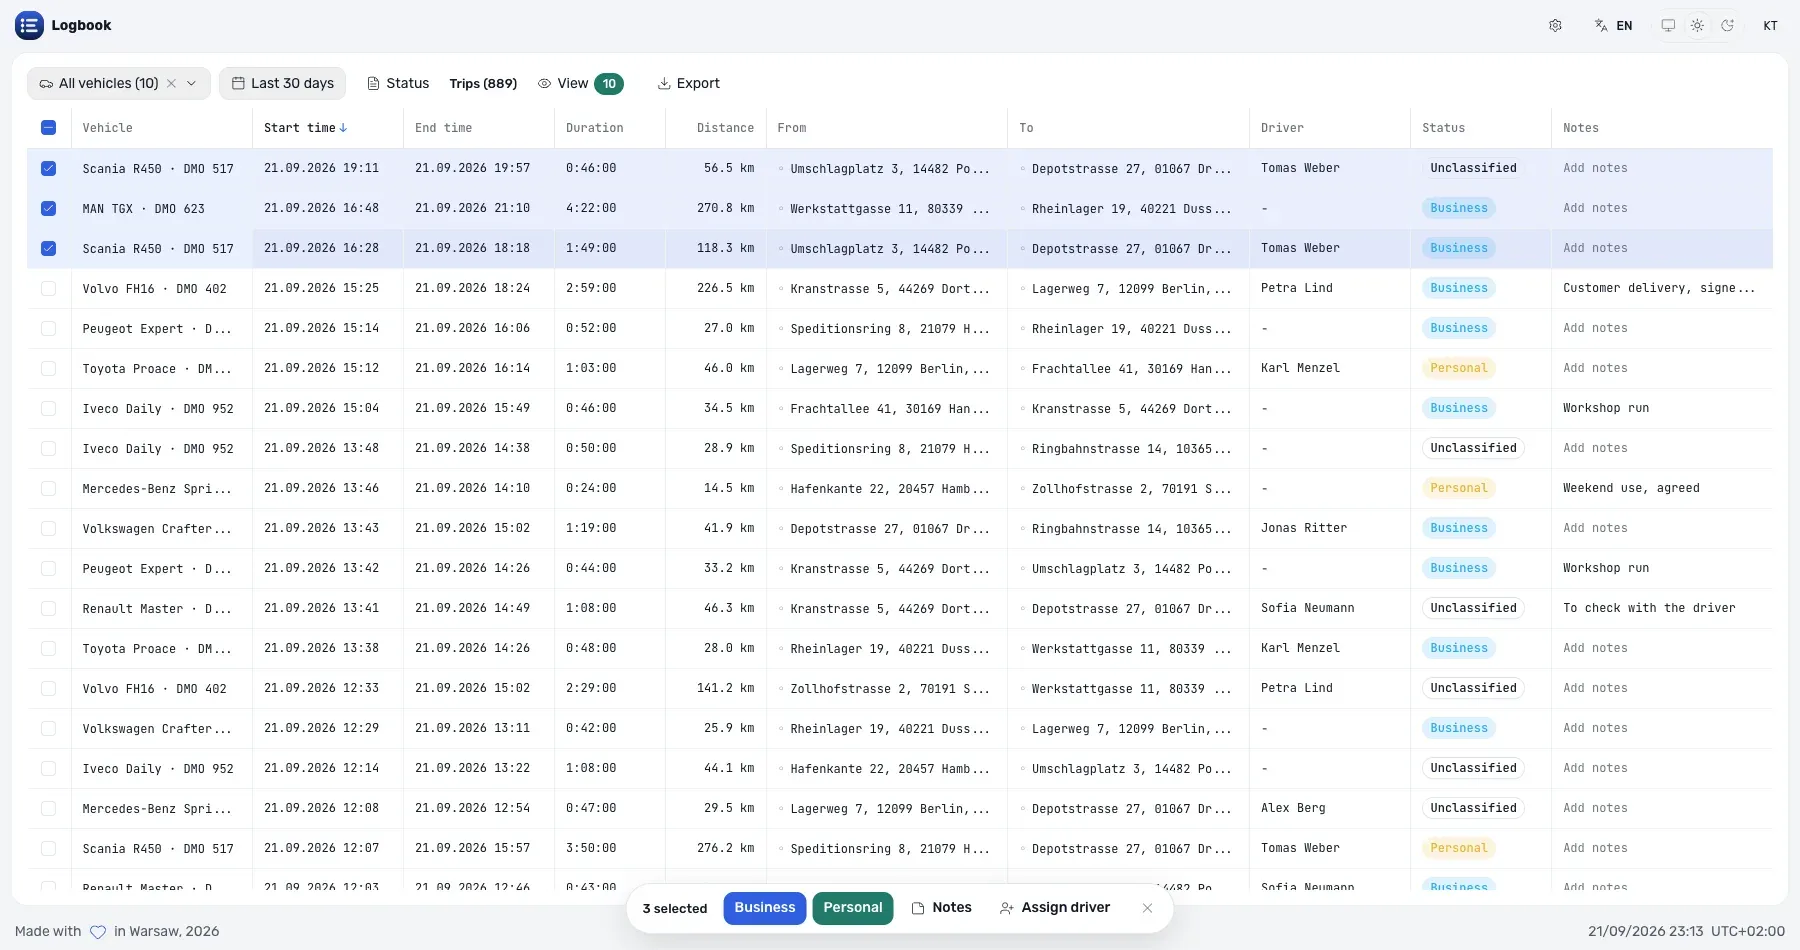Click the '3 selected' label
Image resolution: width=1800 pixels, height=950 pixels.
pyautogui.click(x=675, y=909)
